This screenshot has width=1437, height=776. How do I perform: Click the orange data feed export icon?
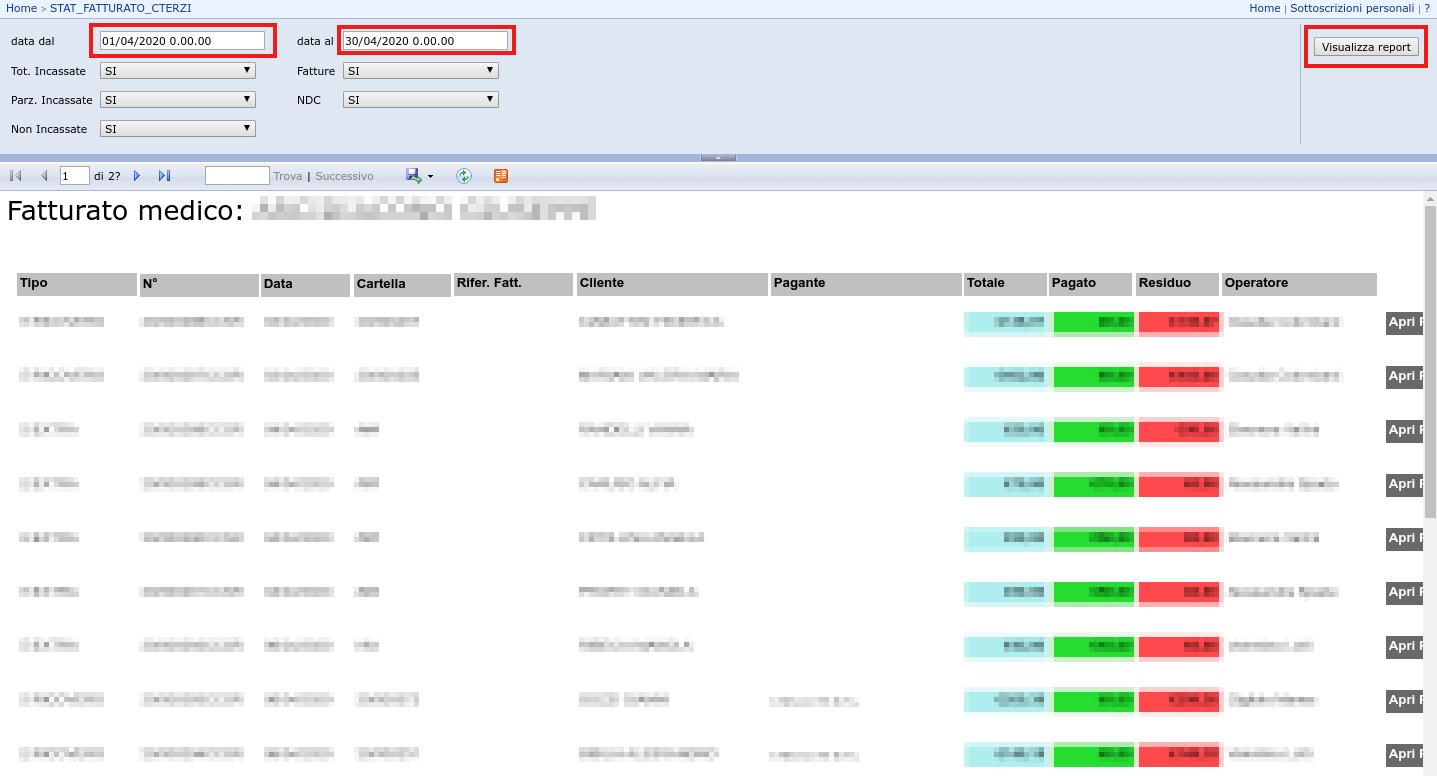(501, 176)
